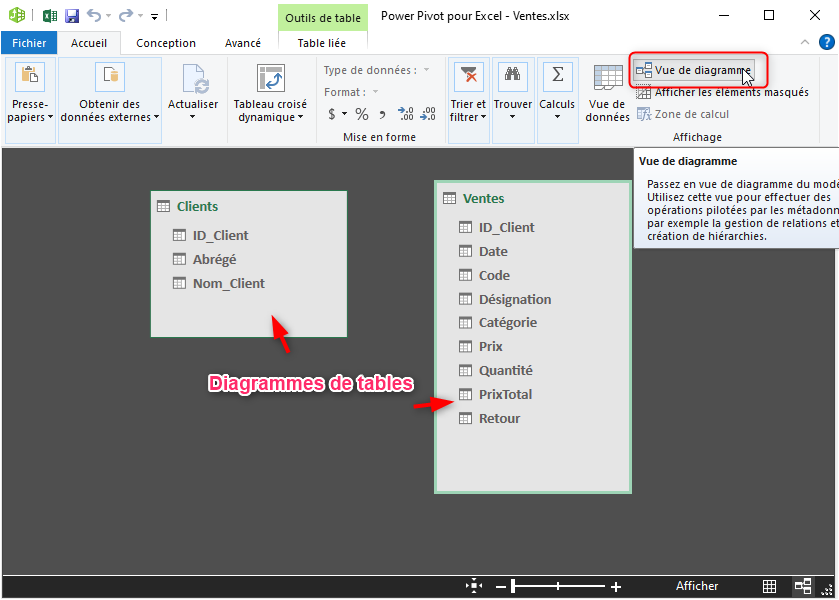Image resolution: width=839 pixels, height=600 pixels.
Task: Open the quick access toolbar customization arrow
Action: tap(154, 17)
